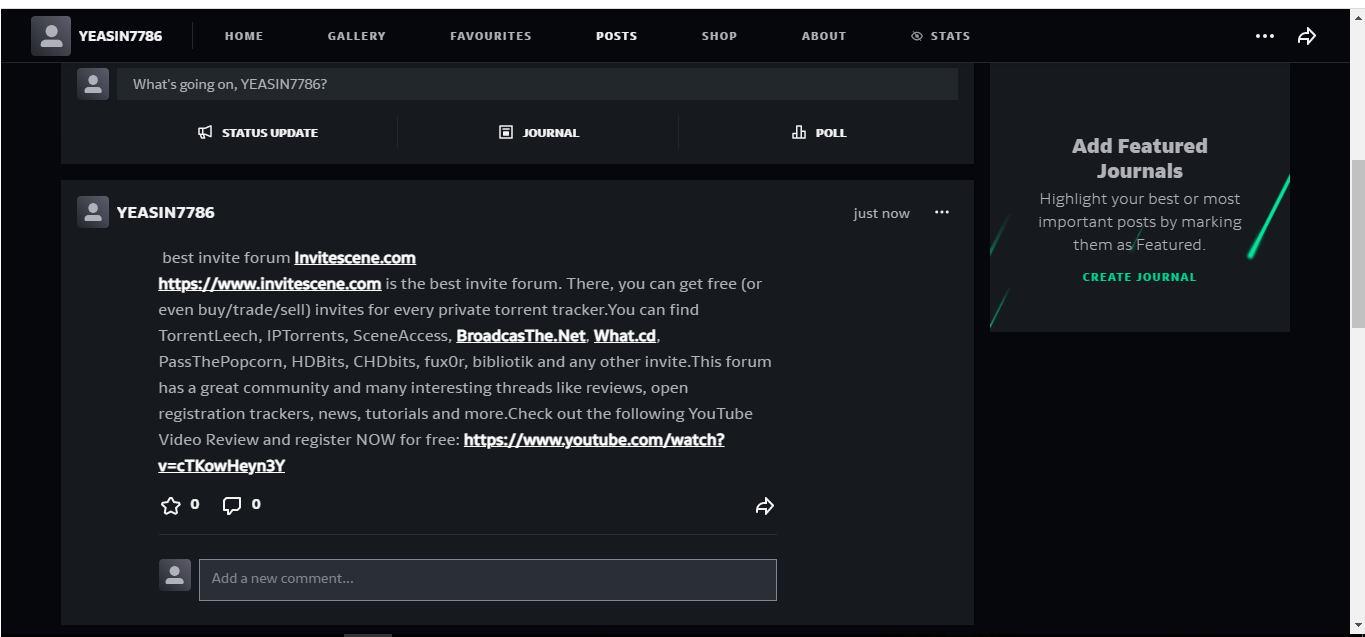Expand the top bar more options menu
Image resolution: width=1365 pixels, height=637 pixels.
tap(1265, 36)
